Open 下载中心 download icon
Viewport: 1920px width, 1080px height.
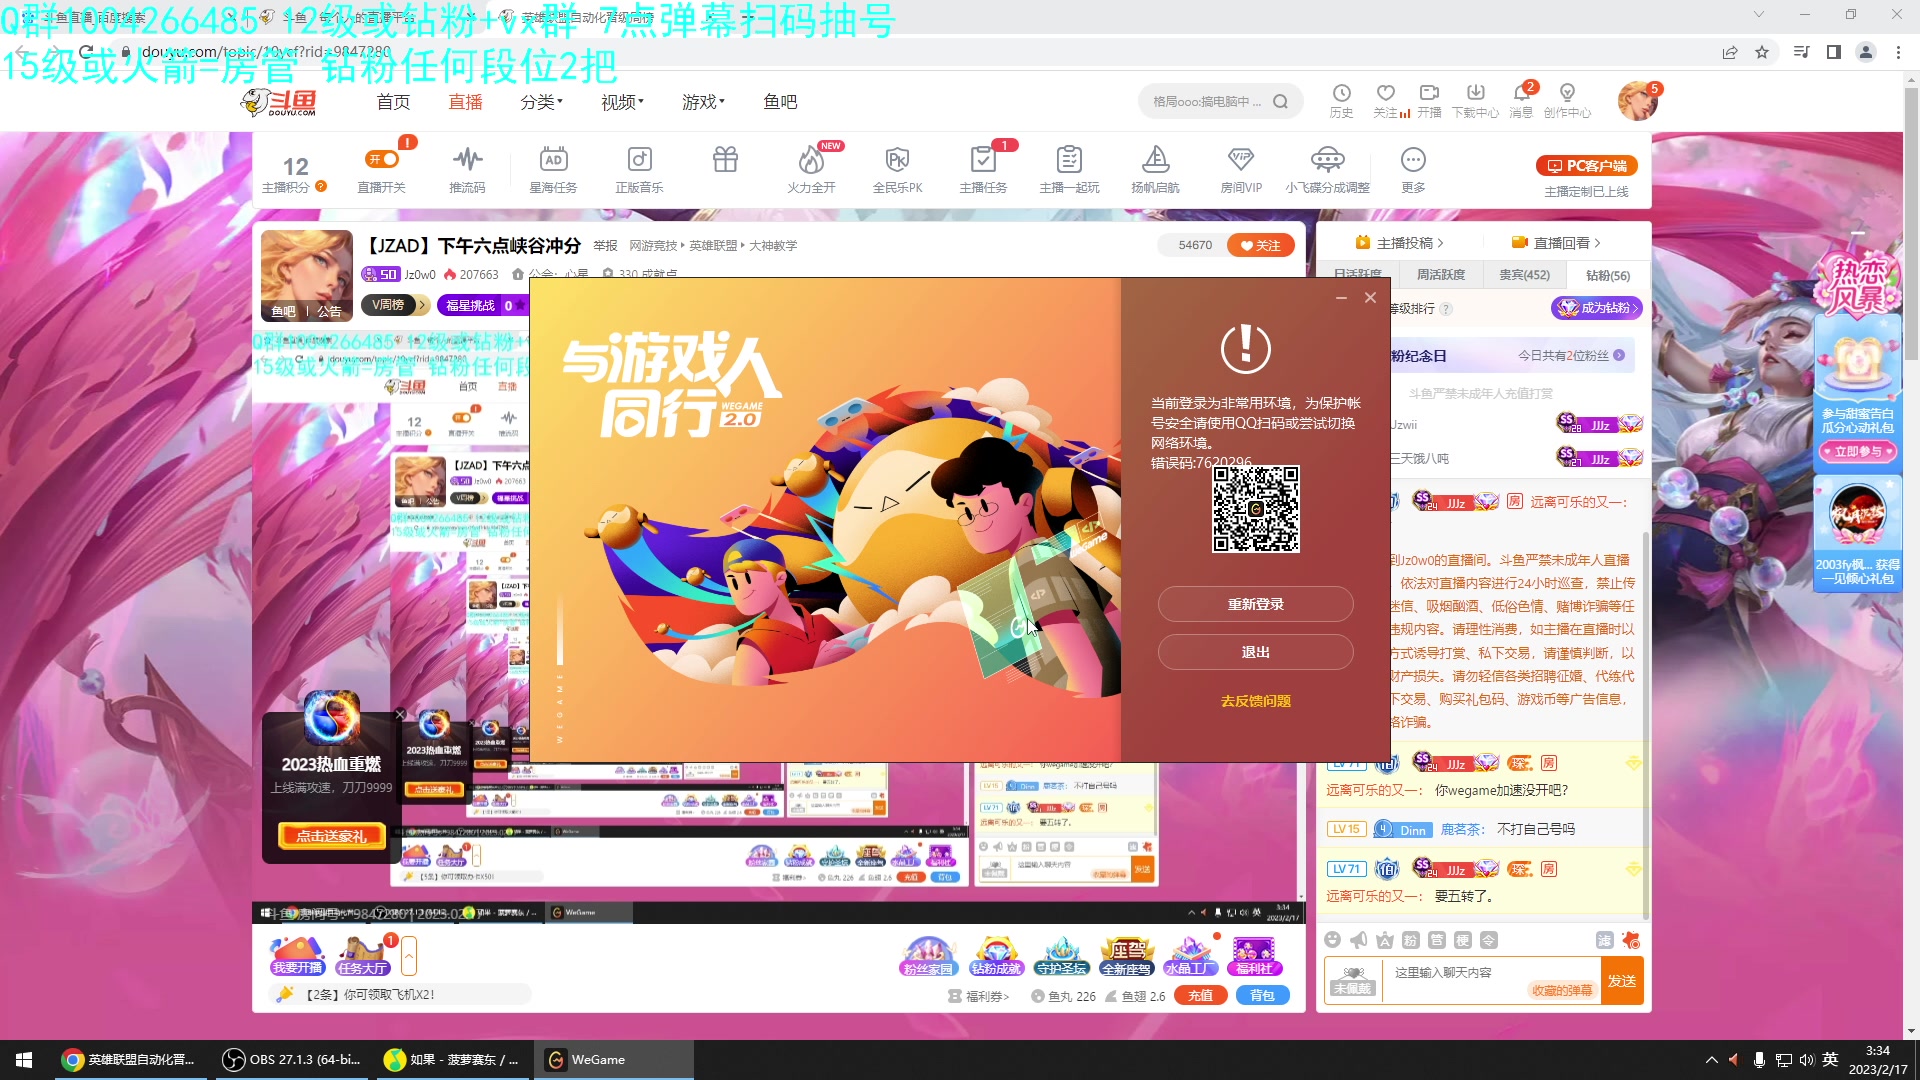pos(1475,93)
